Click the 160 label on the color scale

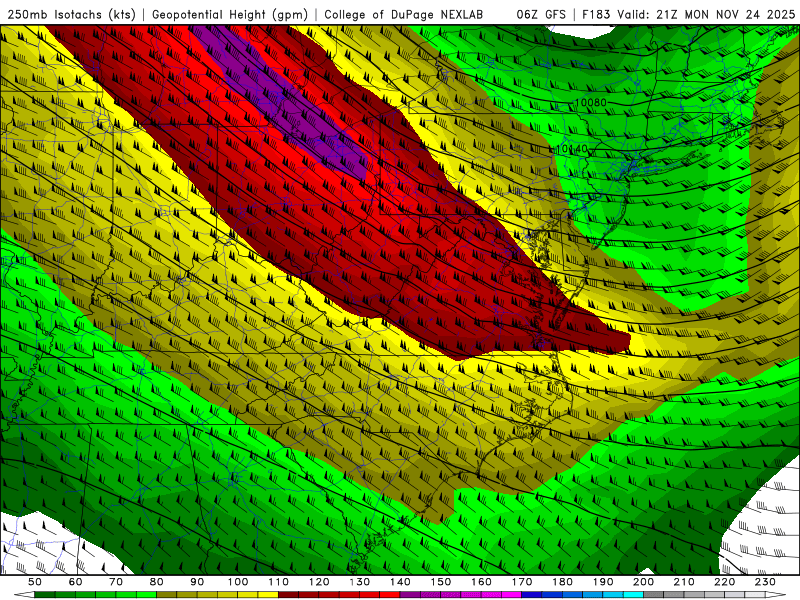[x=481, y=582]
